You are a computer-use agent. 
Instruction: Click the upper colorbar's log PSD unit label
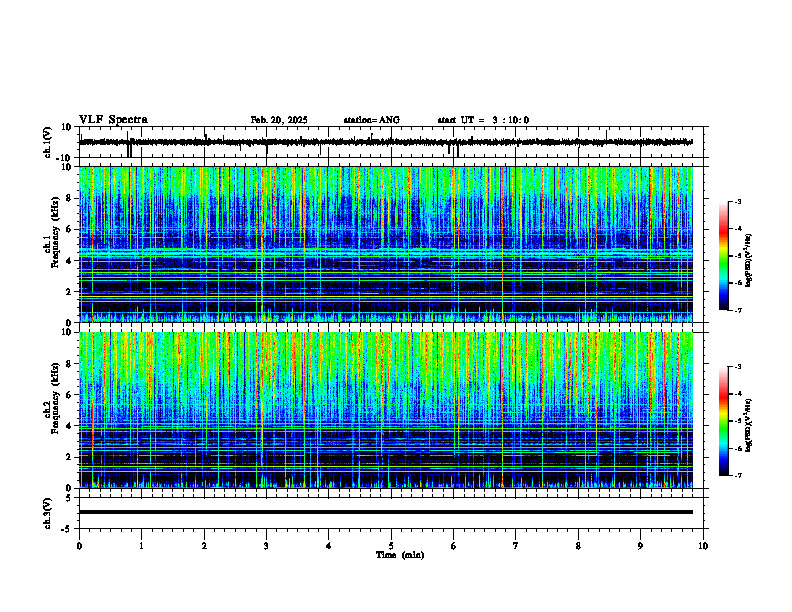(749, 261)
